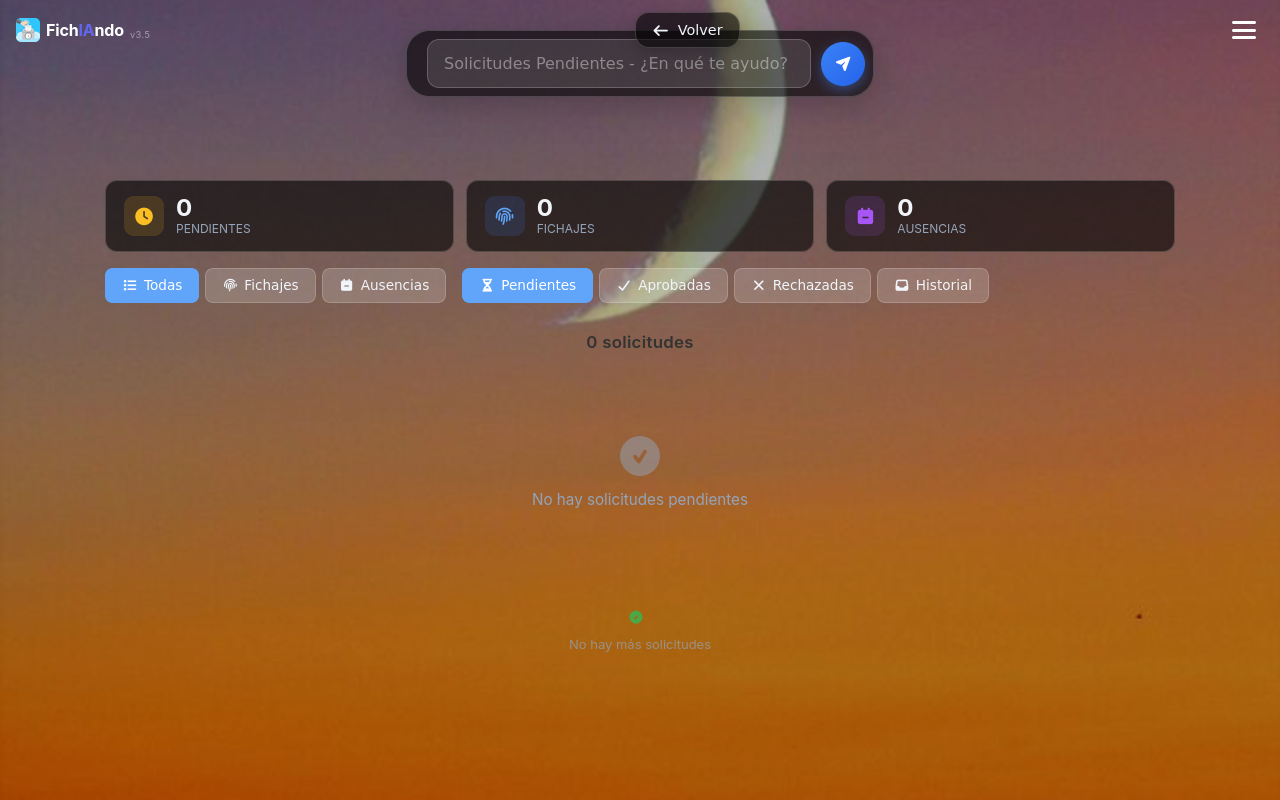Click the purple calendar Ausencias icon
The image size is (1280, 800).
click(865, 216)
